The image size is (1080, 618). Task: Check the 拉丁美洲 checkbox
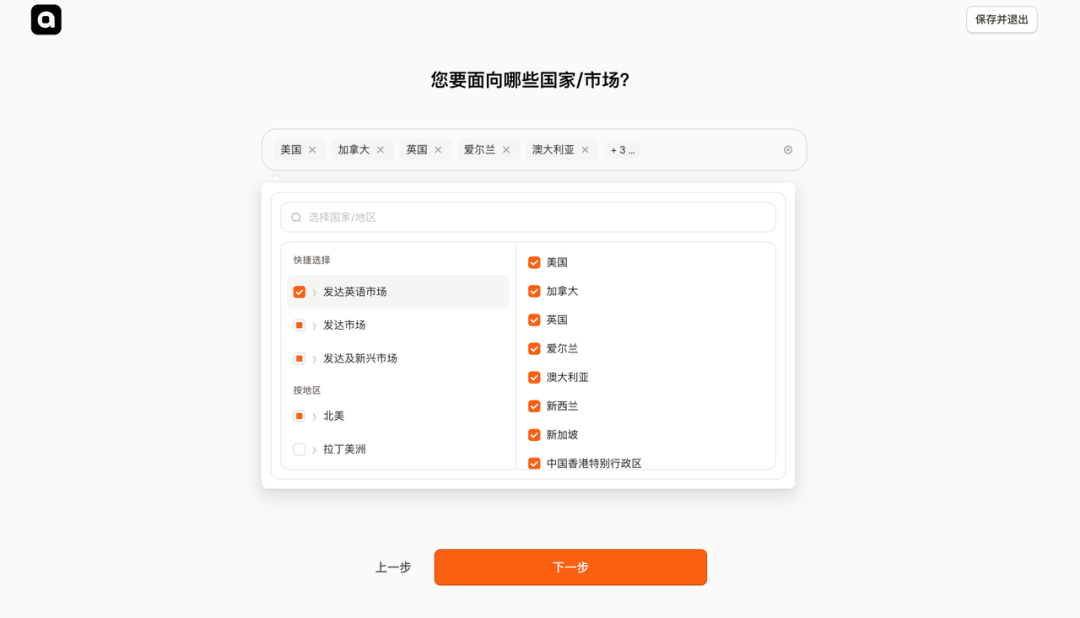299,449
